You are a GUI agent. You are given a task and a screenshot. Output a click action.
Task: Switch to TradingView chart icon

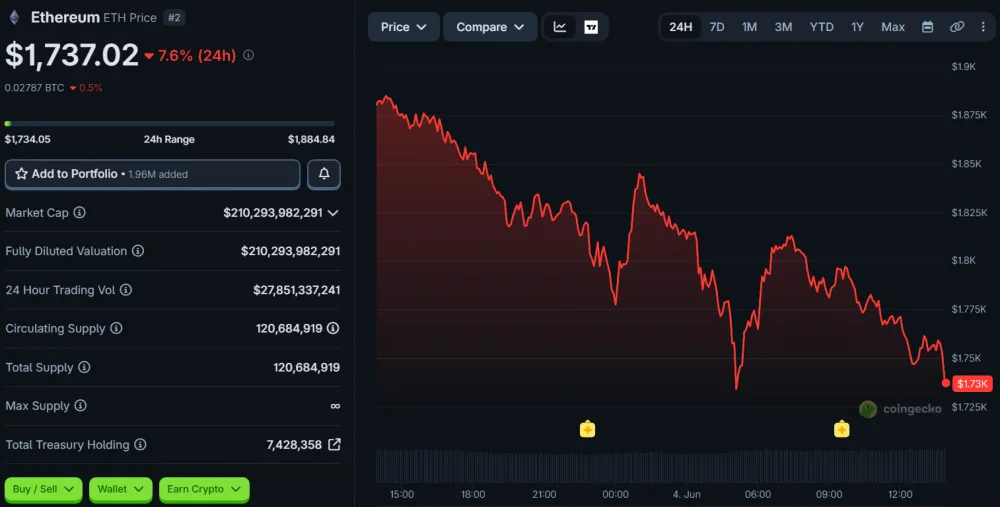[591, 27]
